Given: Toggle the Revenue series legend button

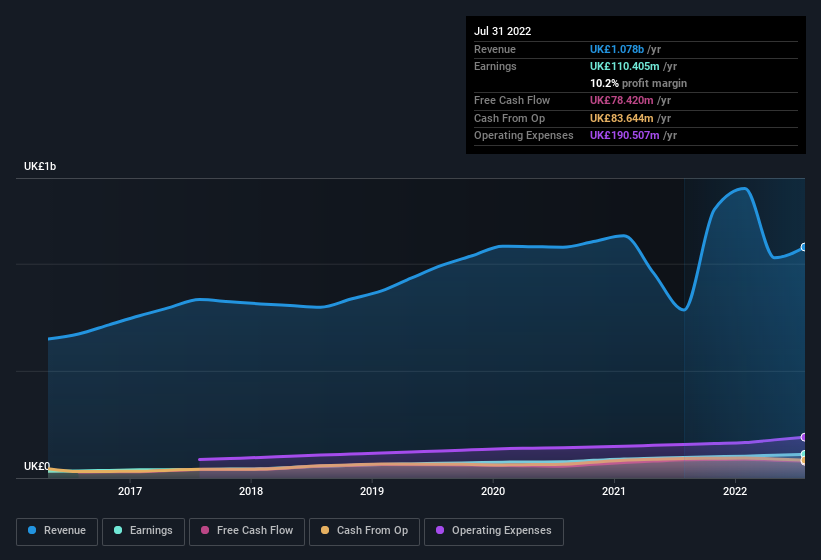Looking at the screenshot, I should [57, 531].
